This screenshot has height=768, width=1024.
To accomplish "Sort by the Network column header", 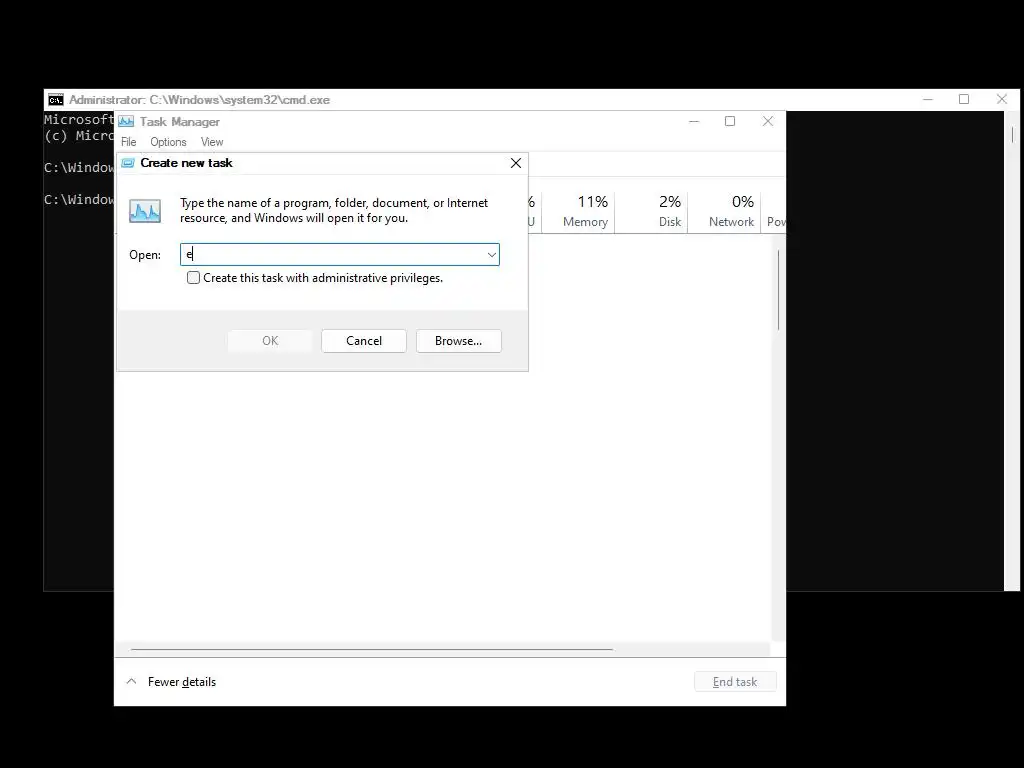I will tap(731, 222).
